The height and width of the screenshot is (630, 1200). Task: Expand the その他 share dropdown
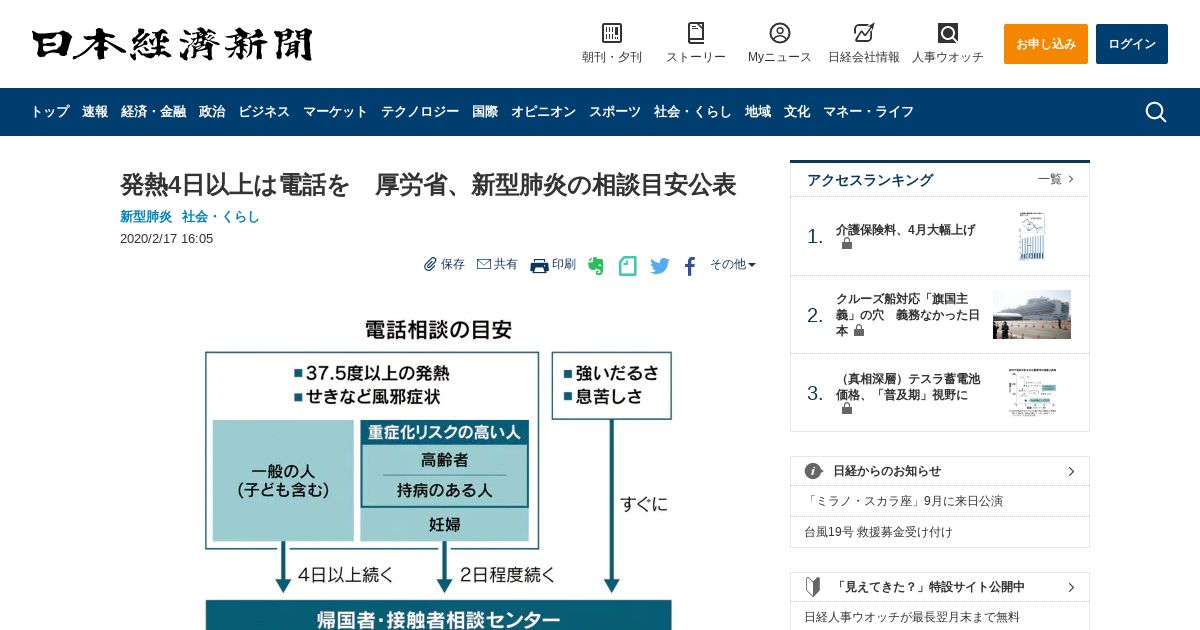(x=733, y=265)
